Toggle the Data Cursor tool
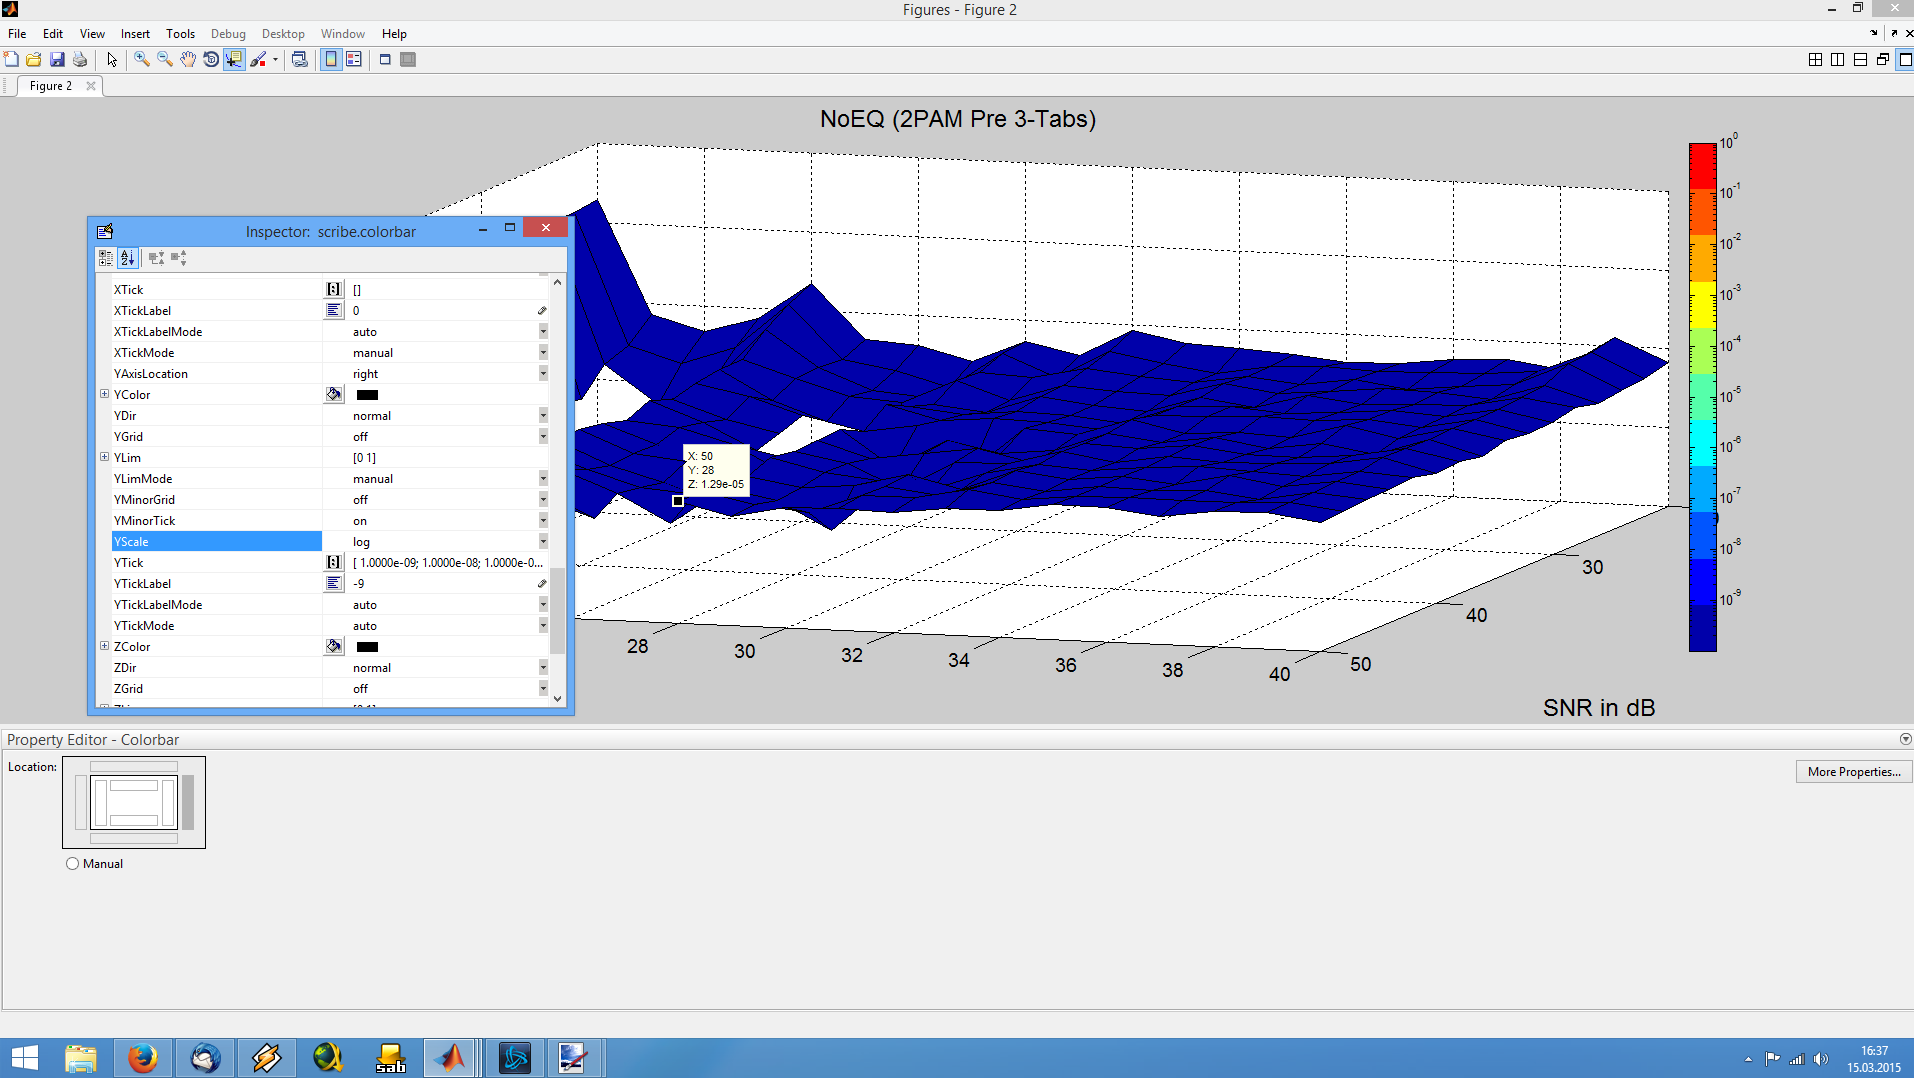 [x=234, y=60]
